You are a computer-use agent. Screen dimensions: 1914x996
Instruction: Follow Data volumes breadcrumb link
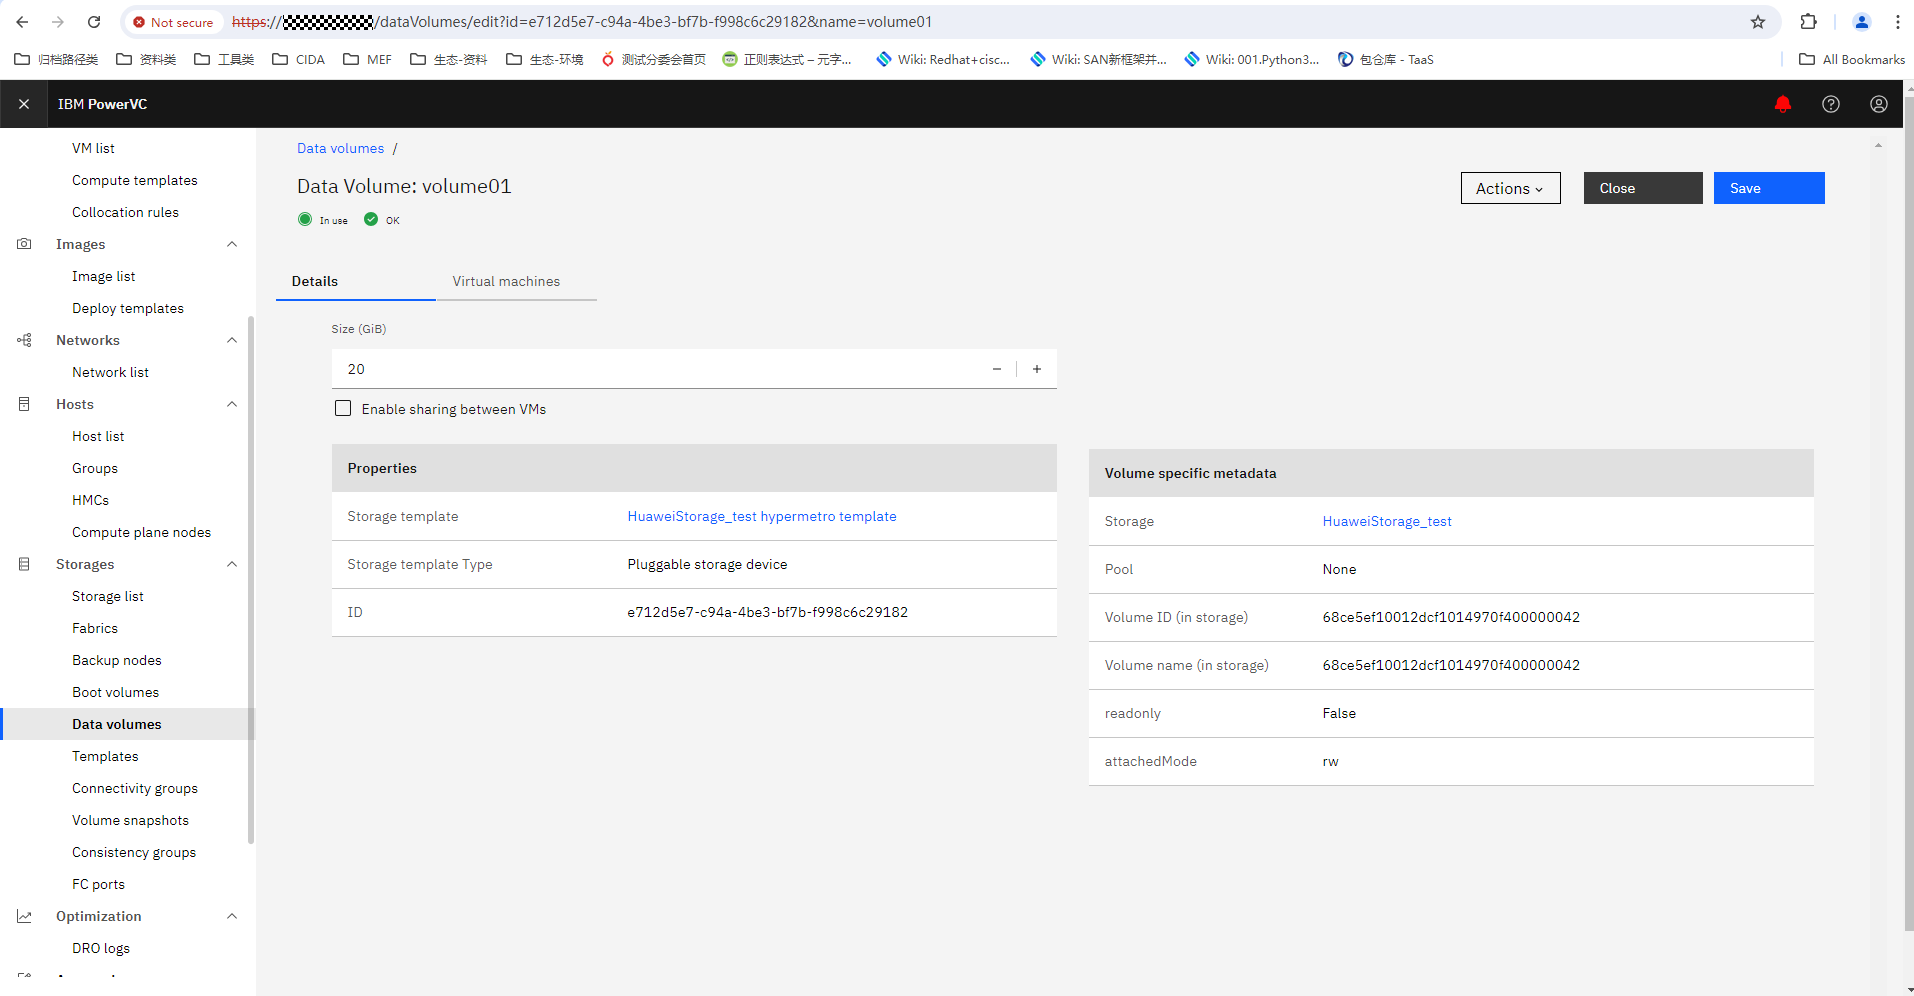click(340, 148)
